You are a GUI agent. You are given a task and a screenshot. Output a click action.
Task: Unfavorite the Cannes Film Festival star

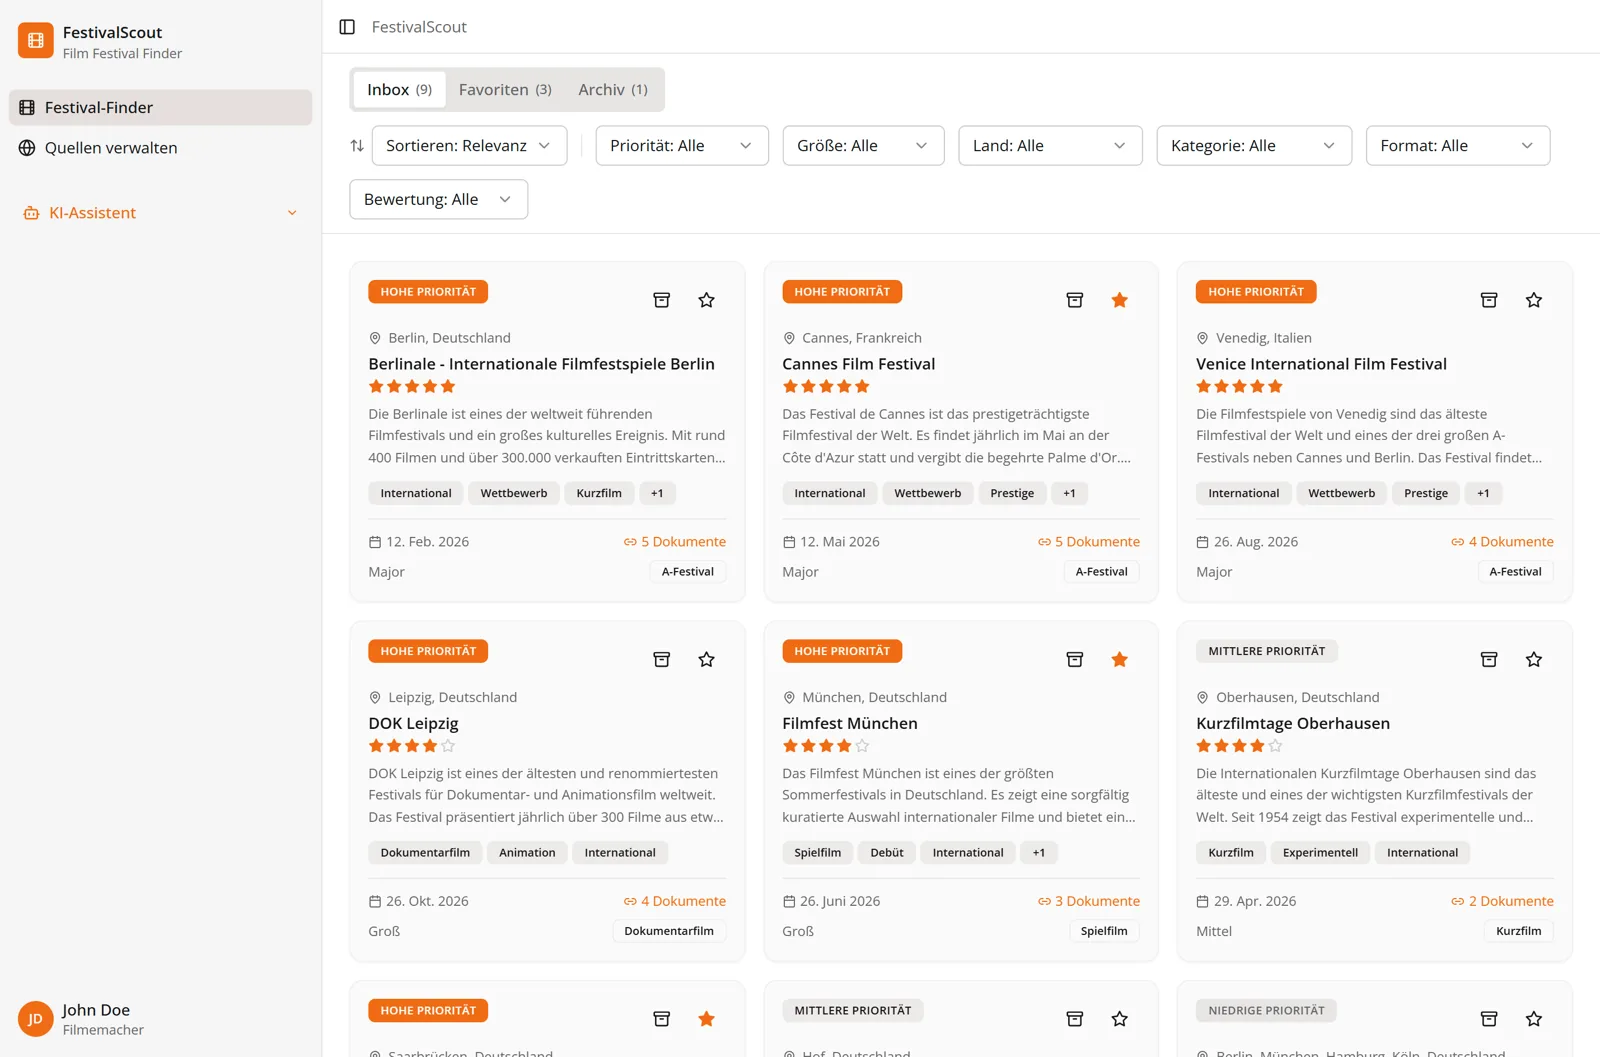click(1119, 300)
